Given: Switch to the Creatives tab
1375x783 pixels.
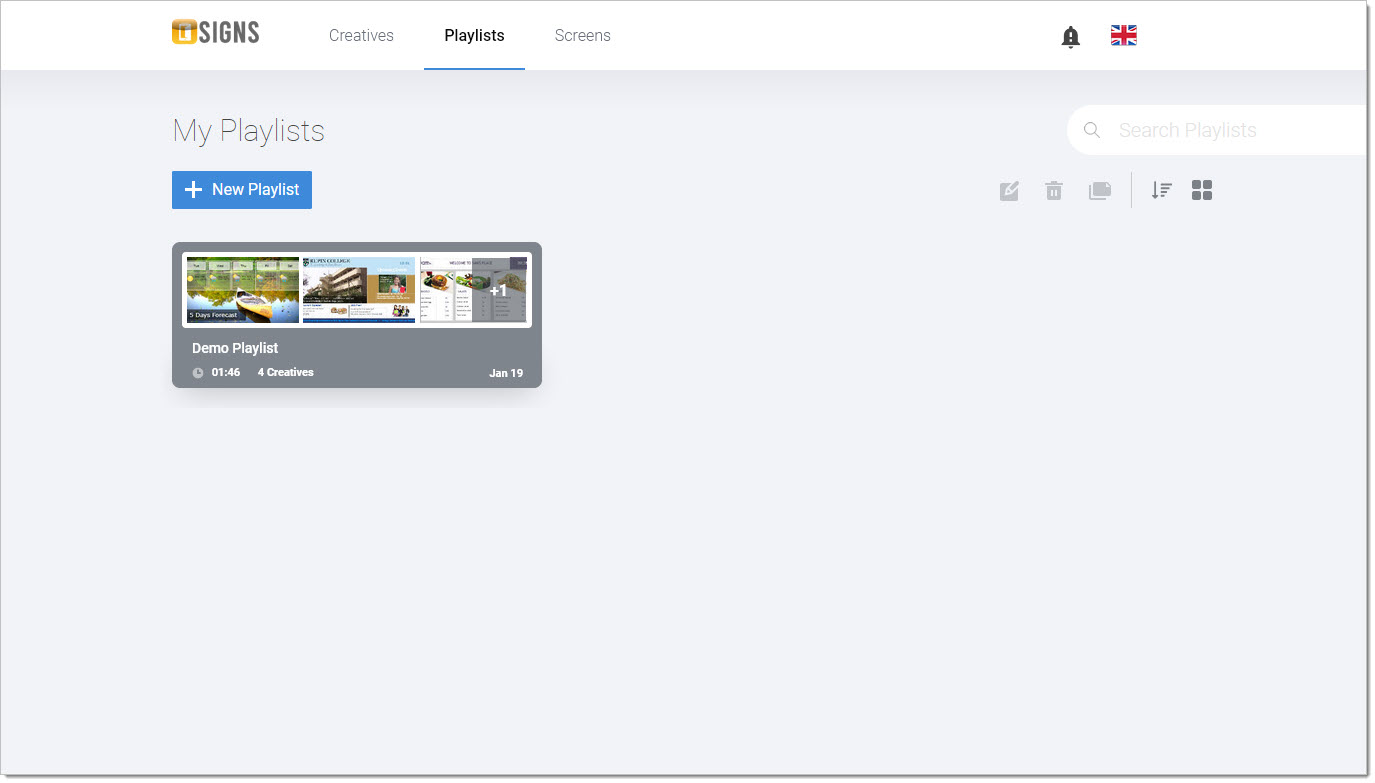Looking at the screenshot, I should pos(361,36).
